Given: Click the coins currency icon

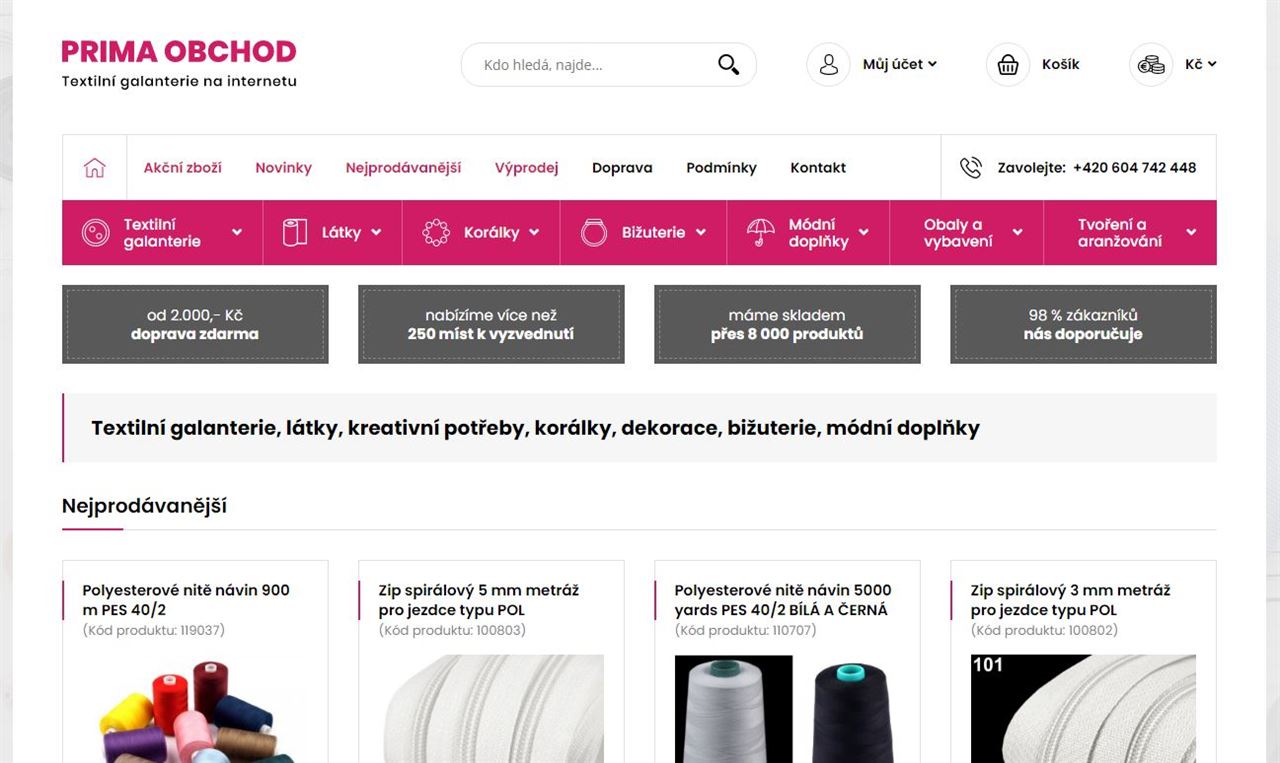Looking at the screenshot, I should 1151,64.
